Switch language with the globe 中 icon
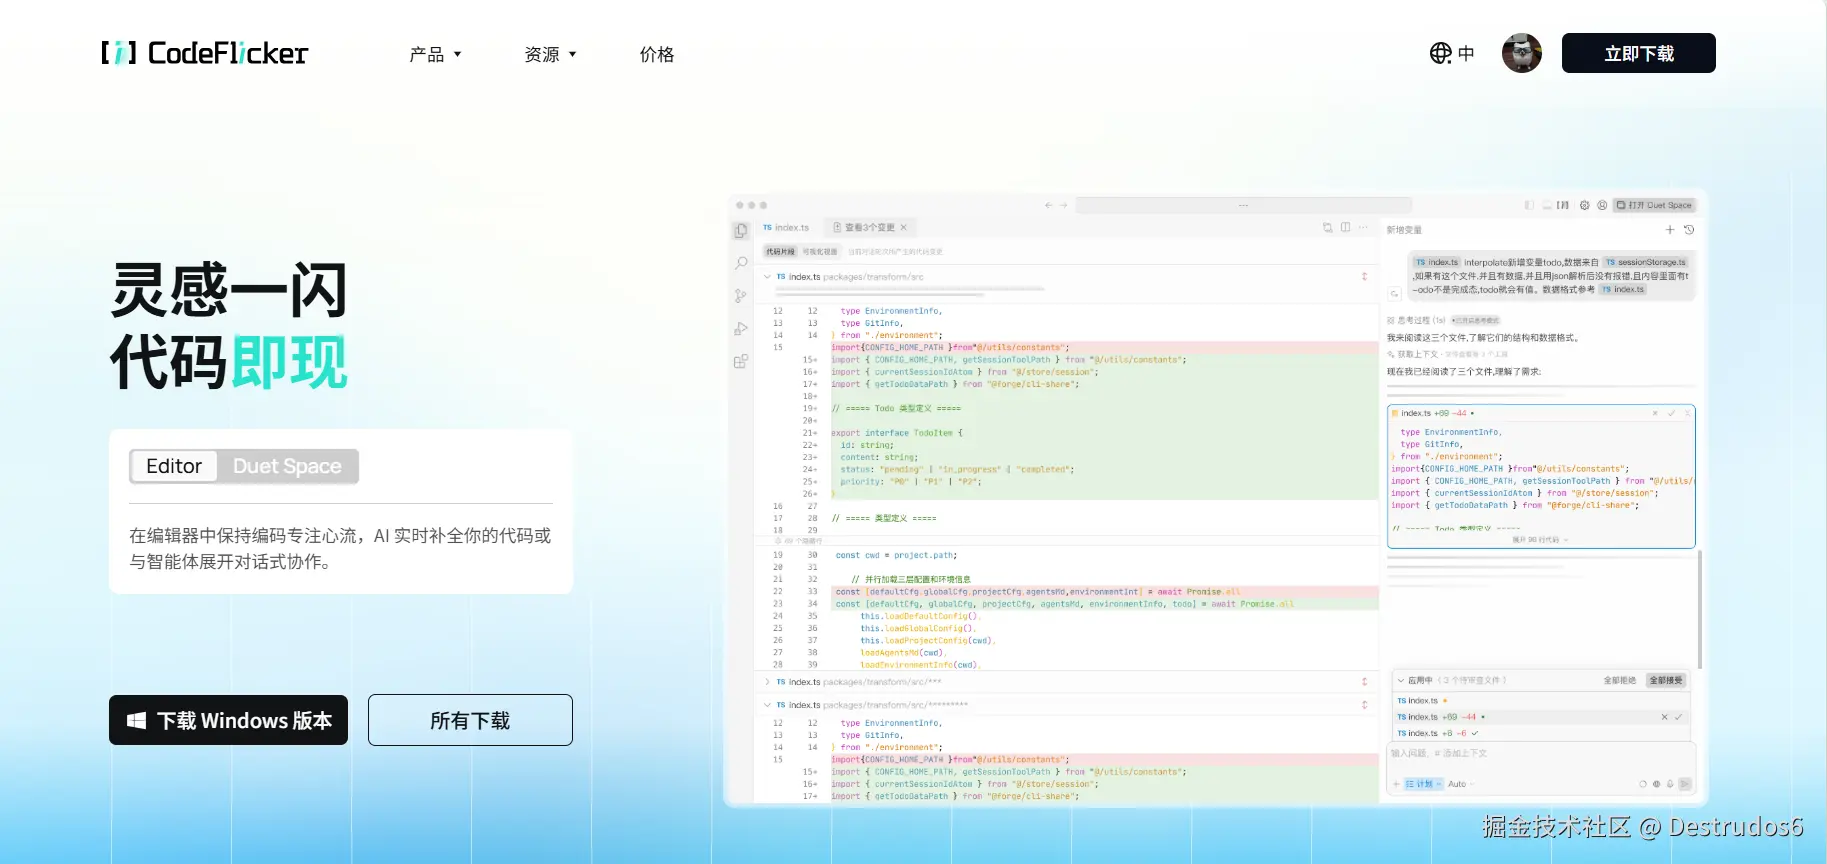This screenshot has height=864, width=1827. tap(1452, 53)
